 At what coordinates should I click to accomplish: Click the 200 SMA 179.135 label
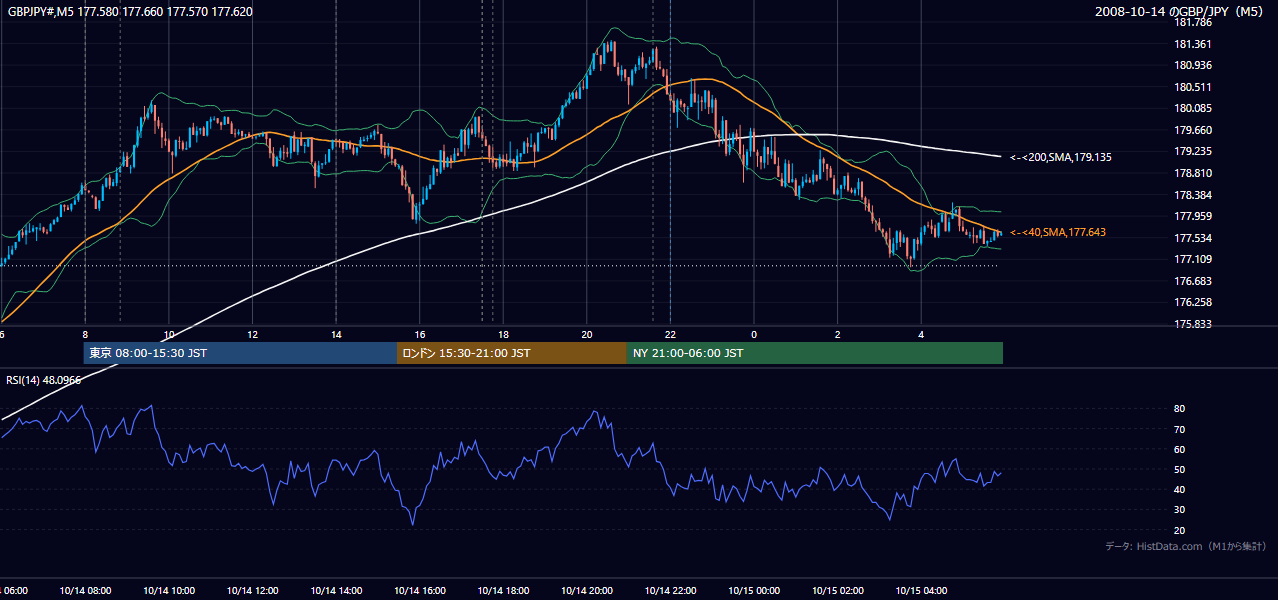point(1061,158)
